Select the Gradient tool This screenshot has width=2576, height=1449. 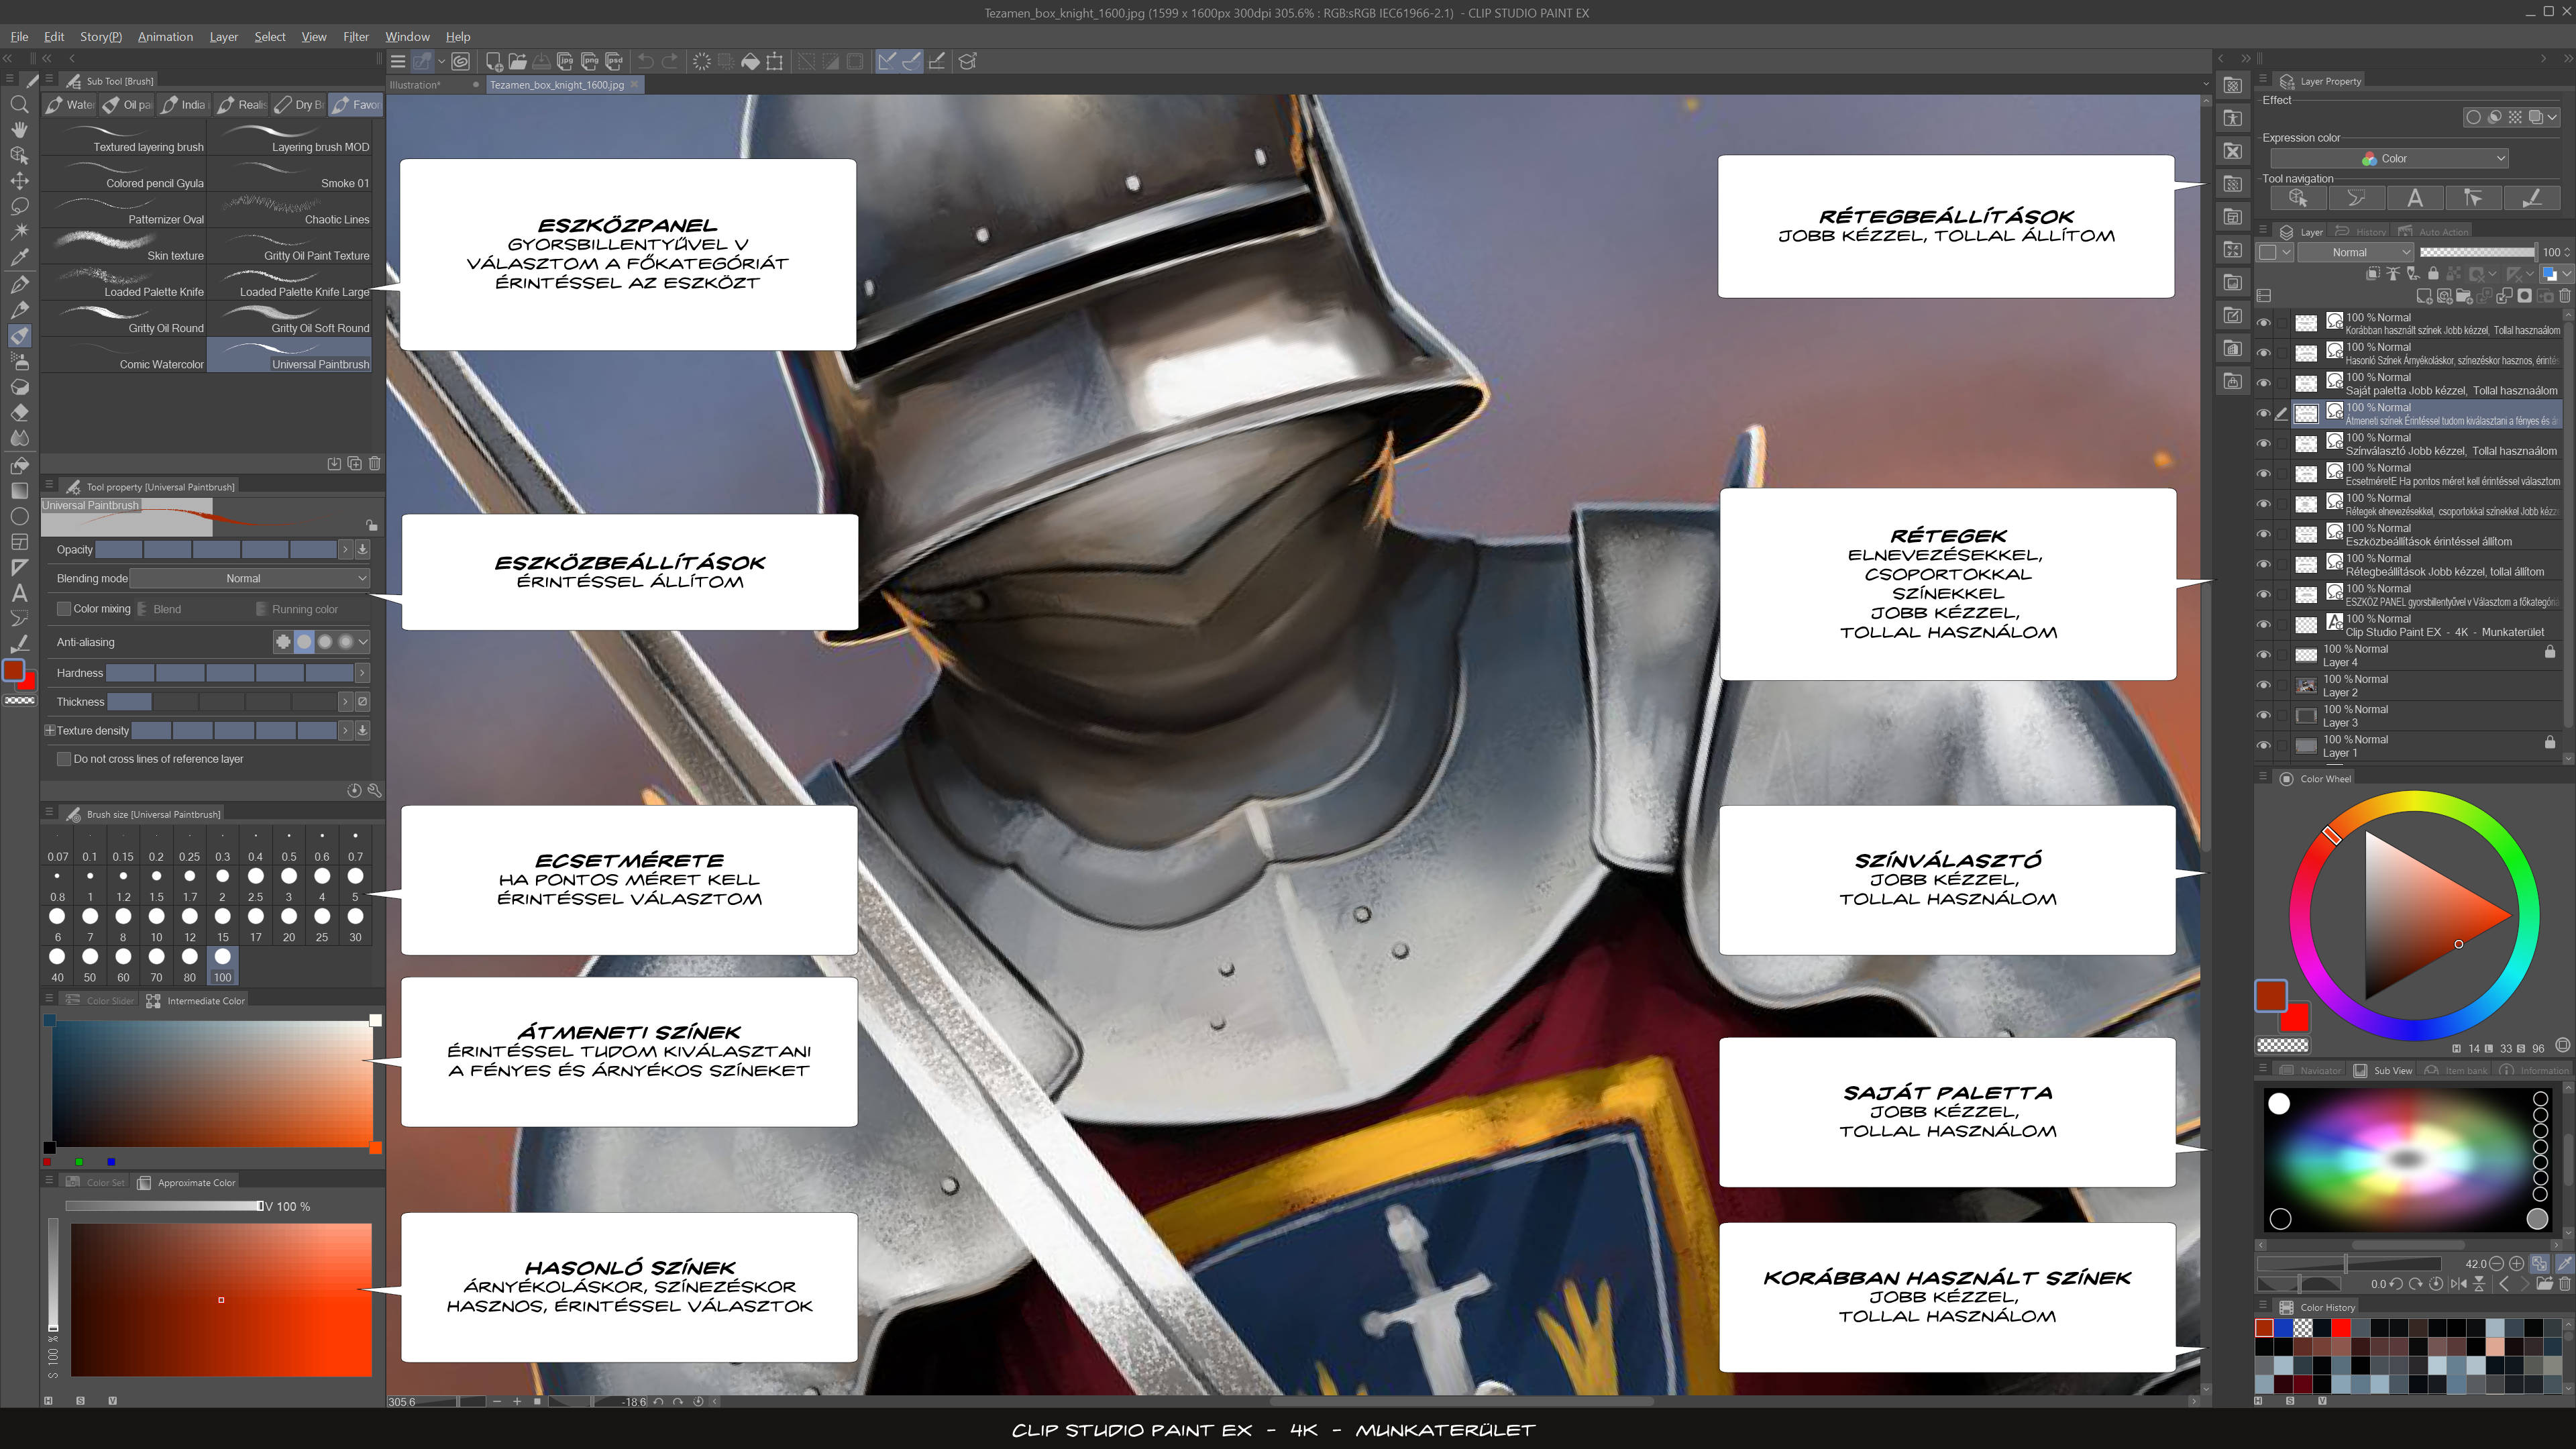(19, 490)
